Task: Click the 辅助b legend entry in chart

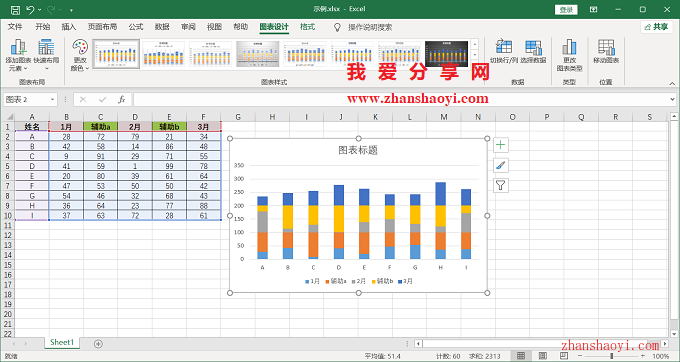Action: (x=382, y=281)
